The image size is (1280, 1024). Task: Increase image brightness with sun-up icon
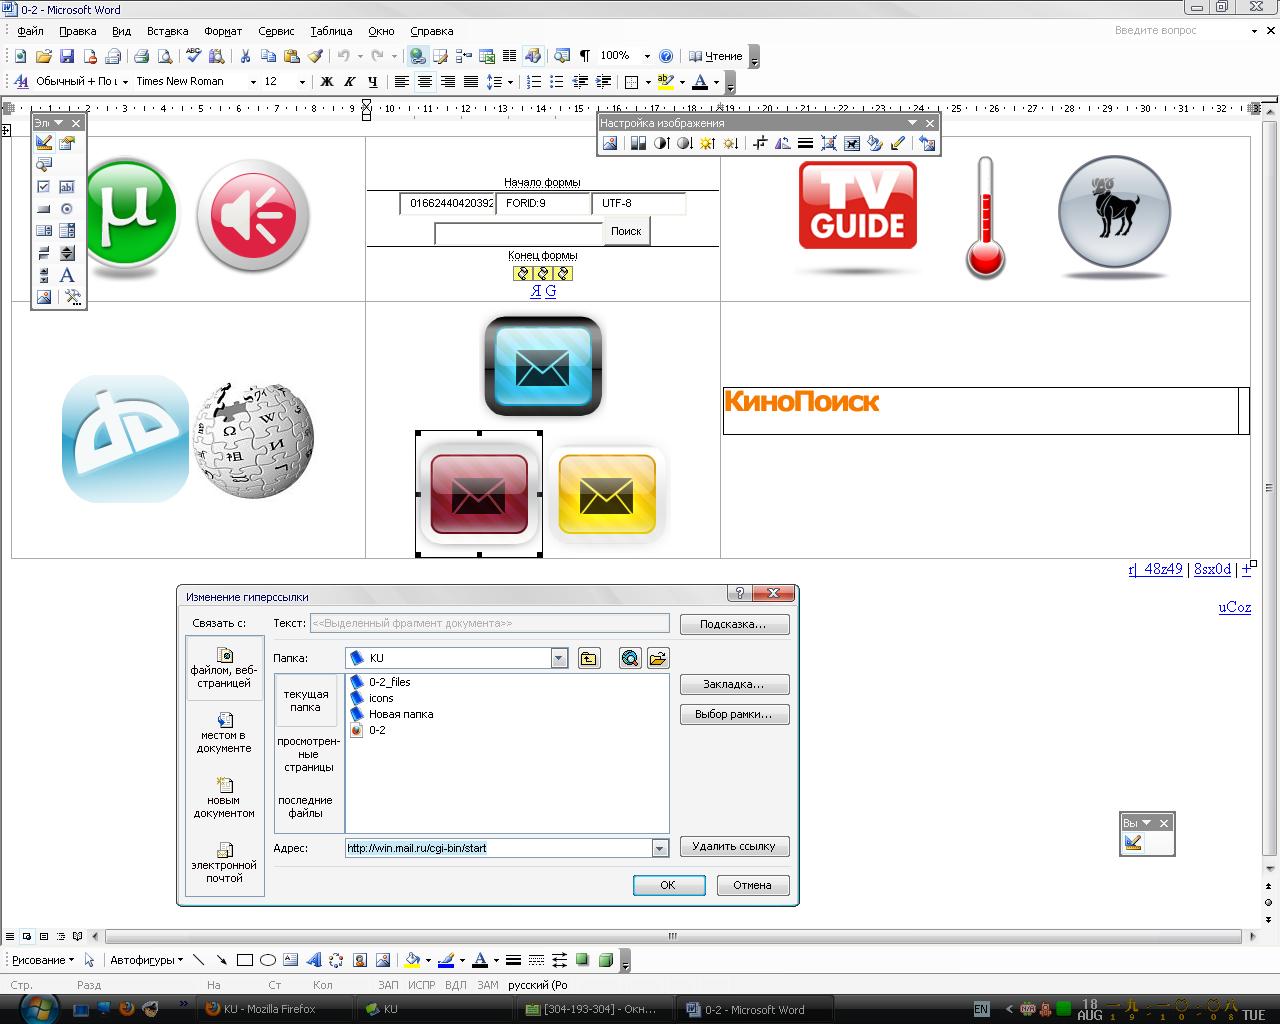(707, 144)
